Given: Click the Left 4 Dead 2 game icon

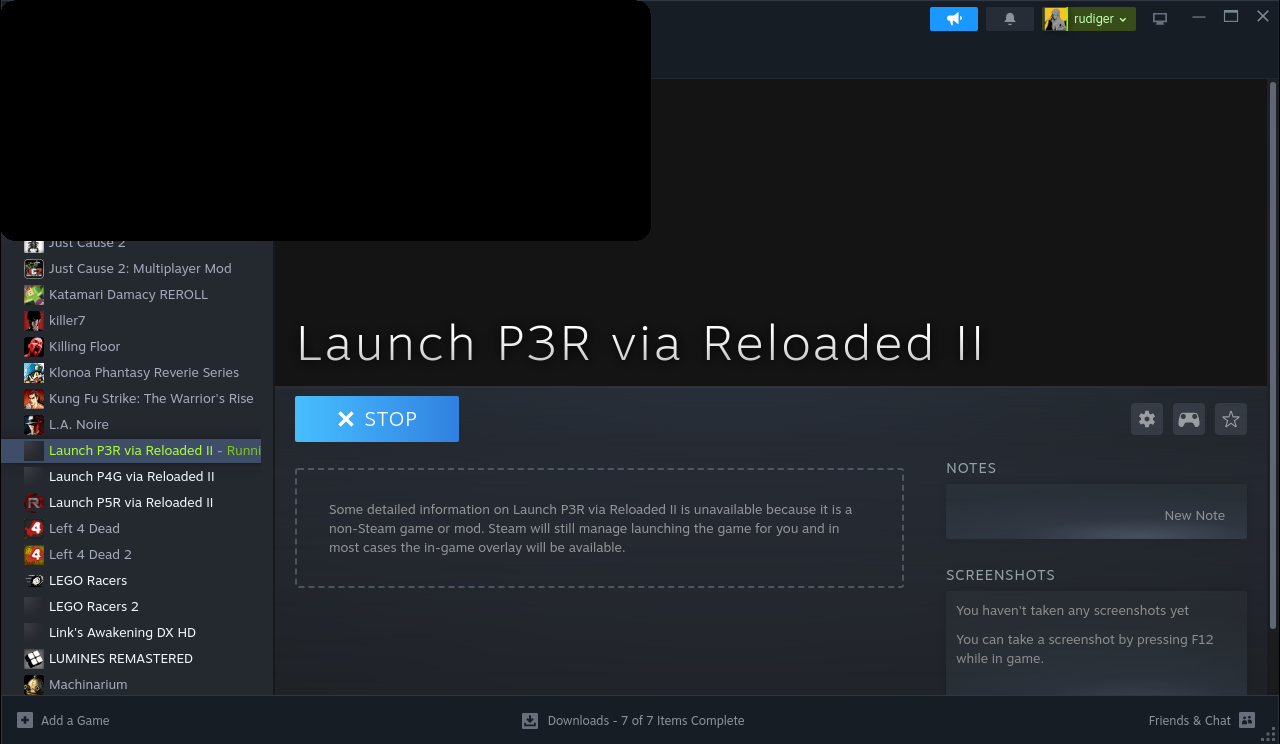Looking at the screenshot, I should click(34, 554).
